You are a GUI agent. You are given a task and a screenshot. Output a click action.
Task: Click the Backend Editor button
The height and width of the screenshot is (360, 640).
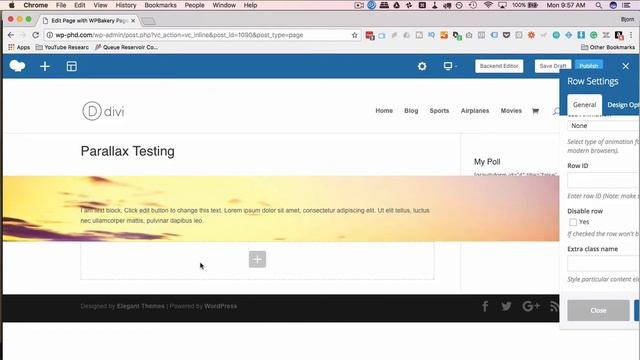[x=499, y=66]
